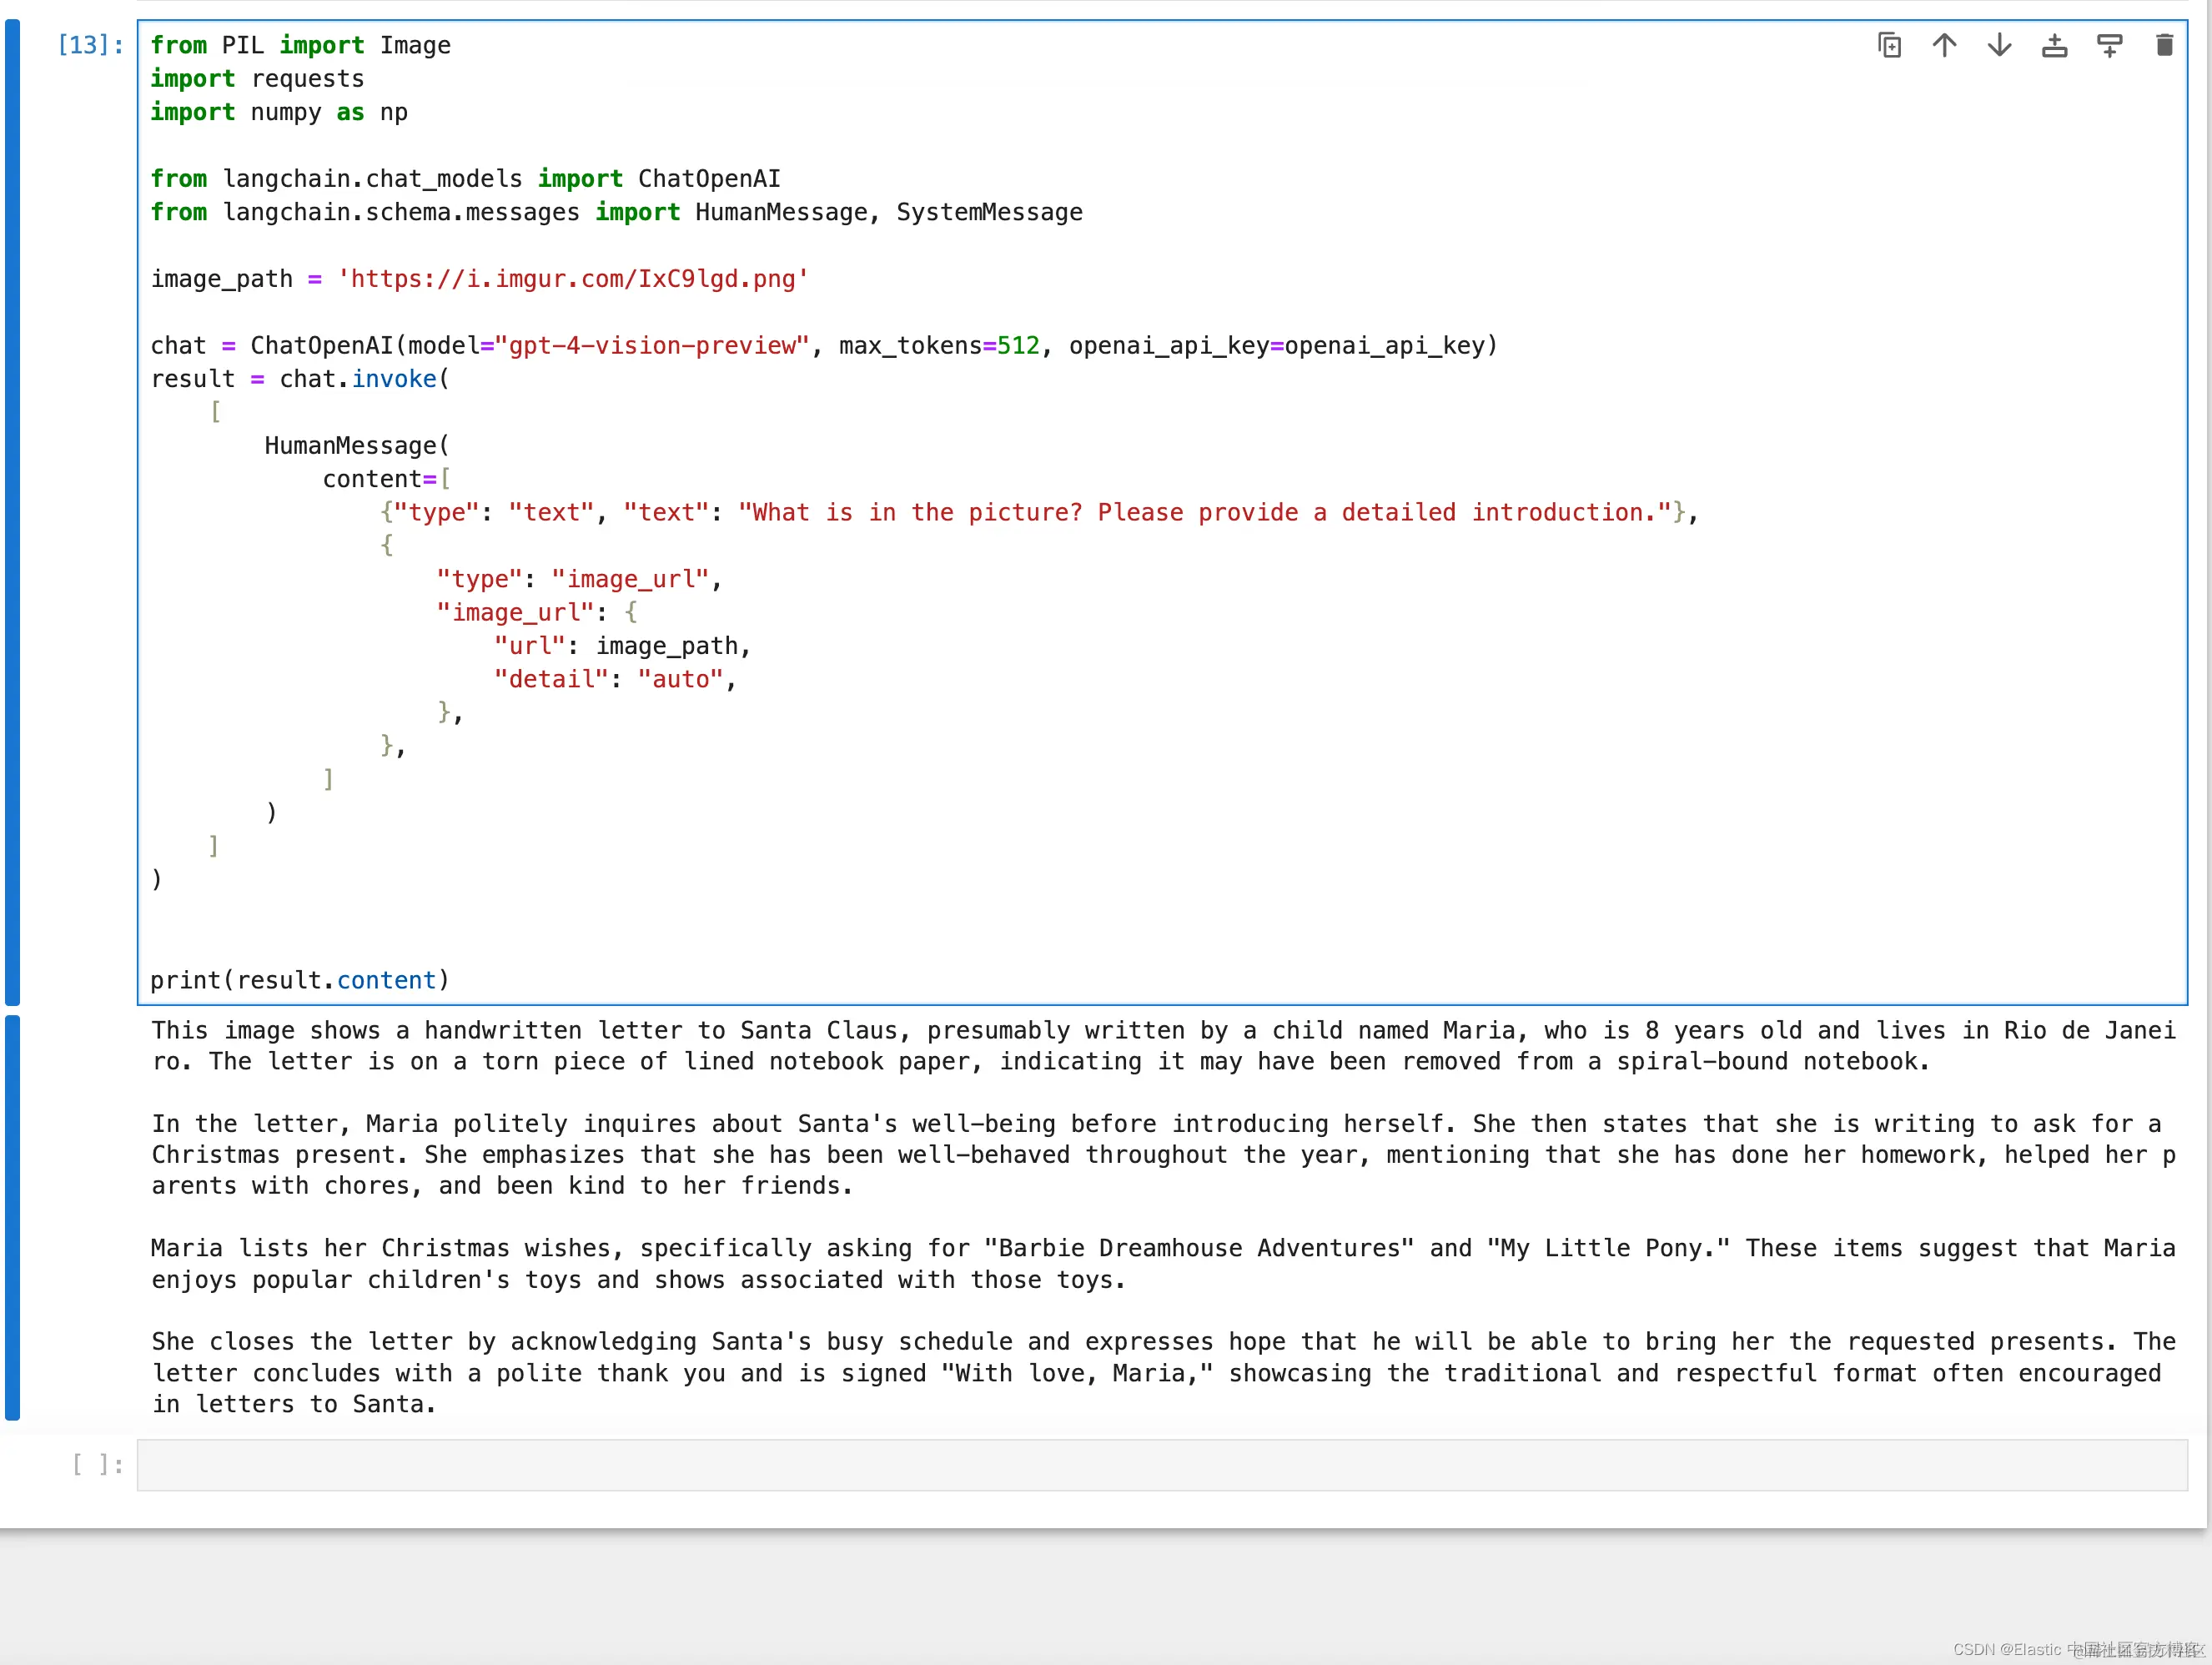Insert a new cell below

point(2109,45)
